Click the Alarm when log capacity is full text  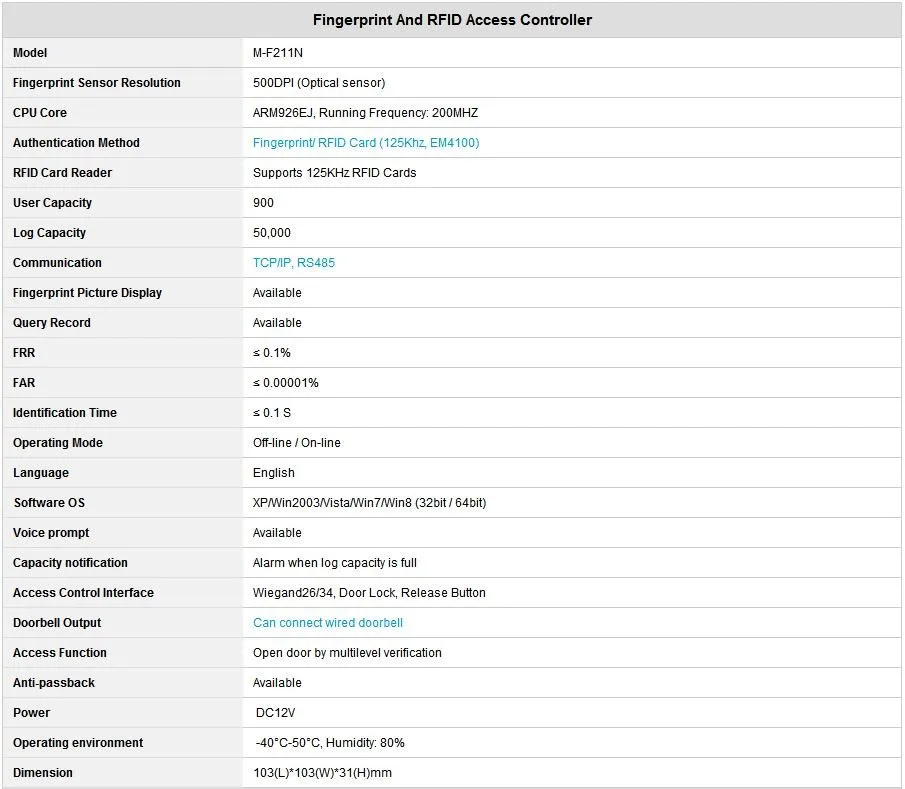pyautogui.click(x=335, y=563)
